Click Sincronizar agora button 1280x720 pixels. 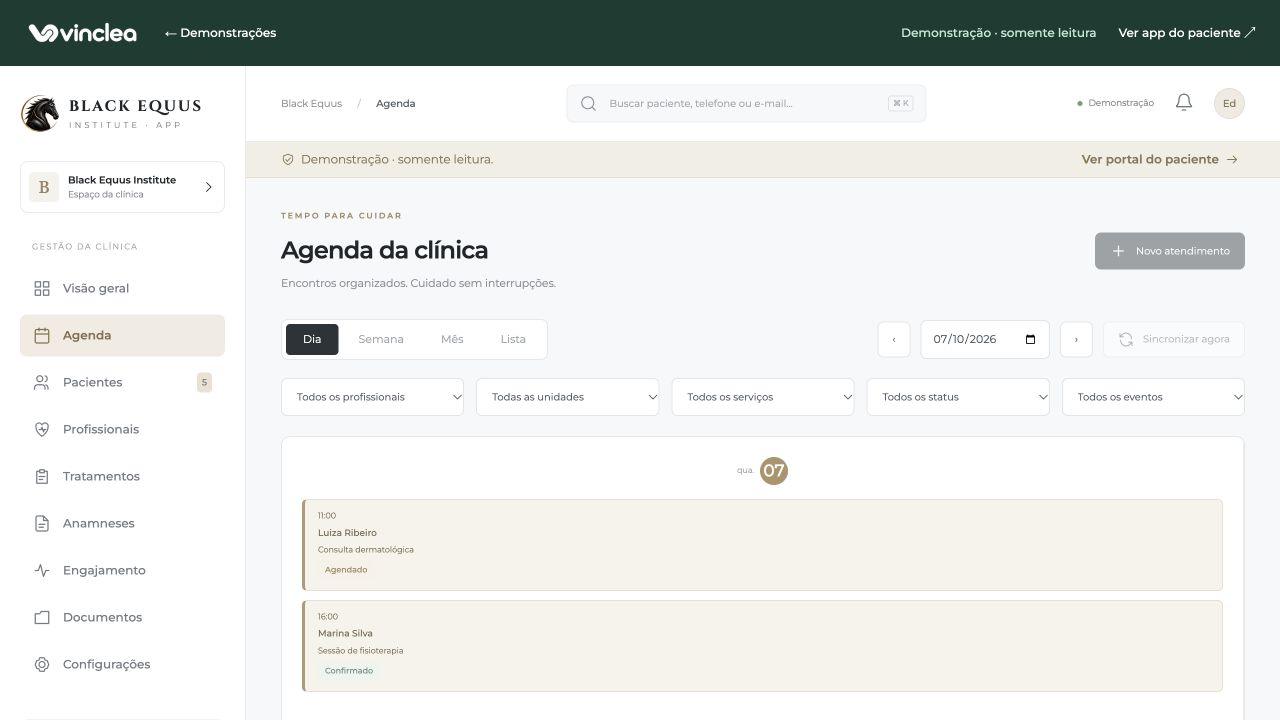click(1174, 339)
